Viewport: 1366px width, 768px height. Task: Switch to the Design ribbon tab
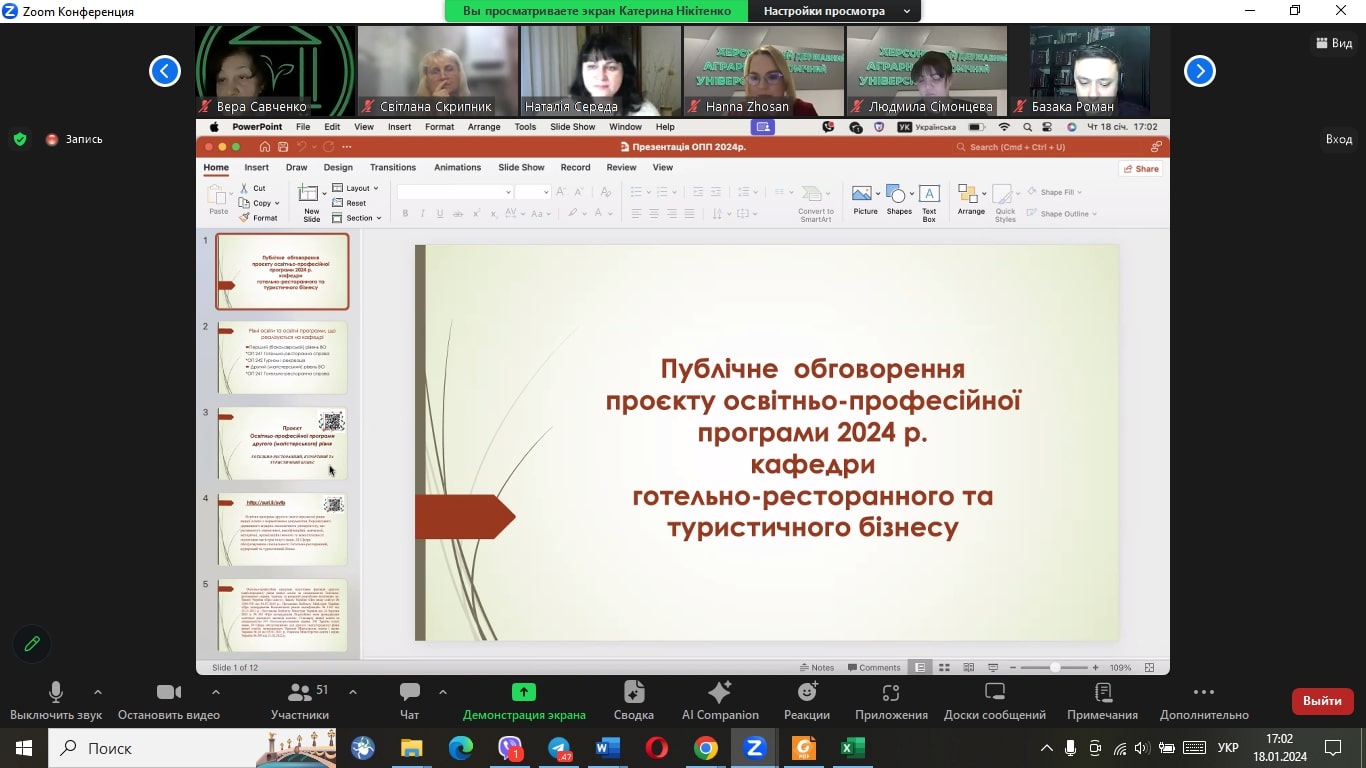pyautogui.click(x=338, y=167)
